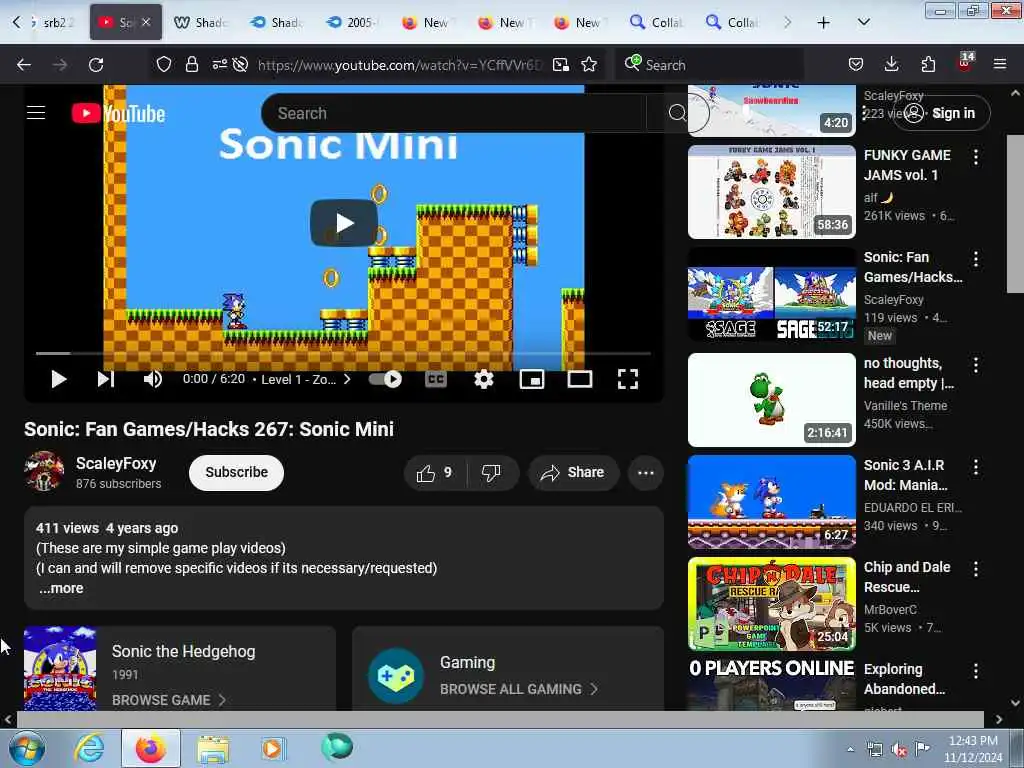This screenshot has height=768, width=1024.
Task: Open Windows Media Player from taskbar
Action: [273, 748]
